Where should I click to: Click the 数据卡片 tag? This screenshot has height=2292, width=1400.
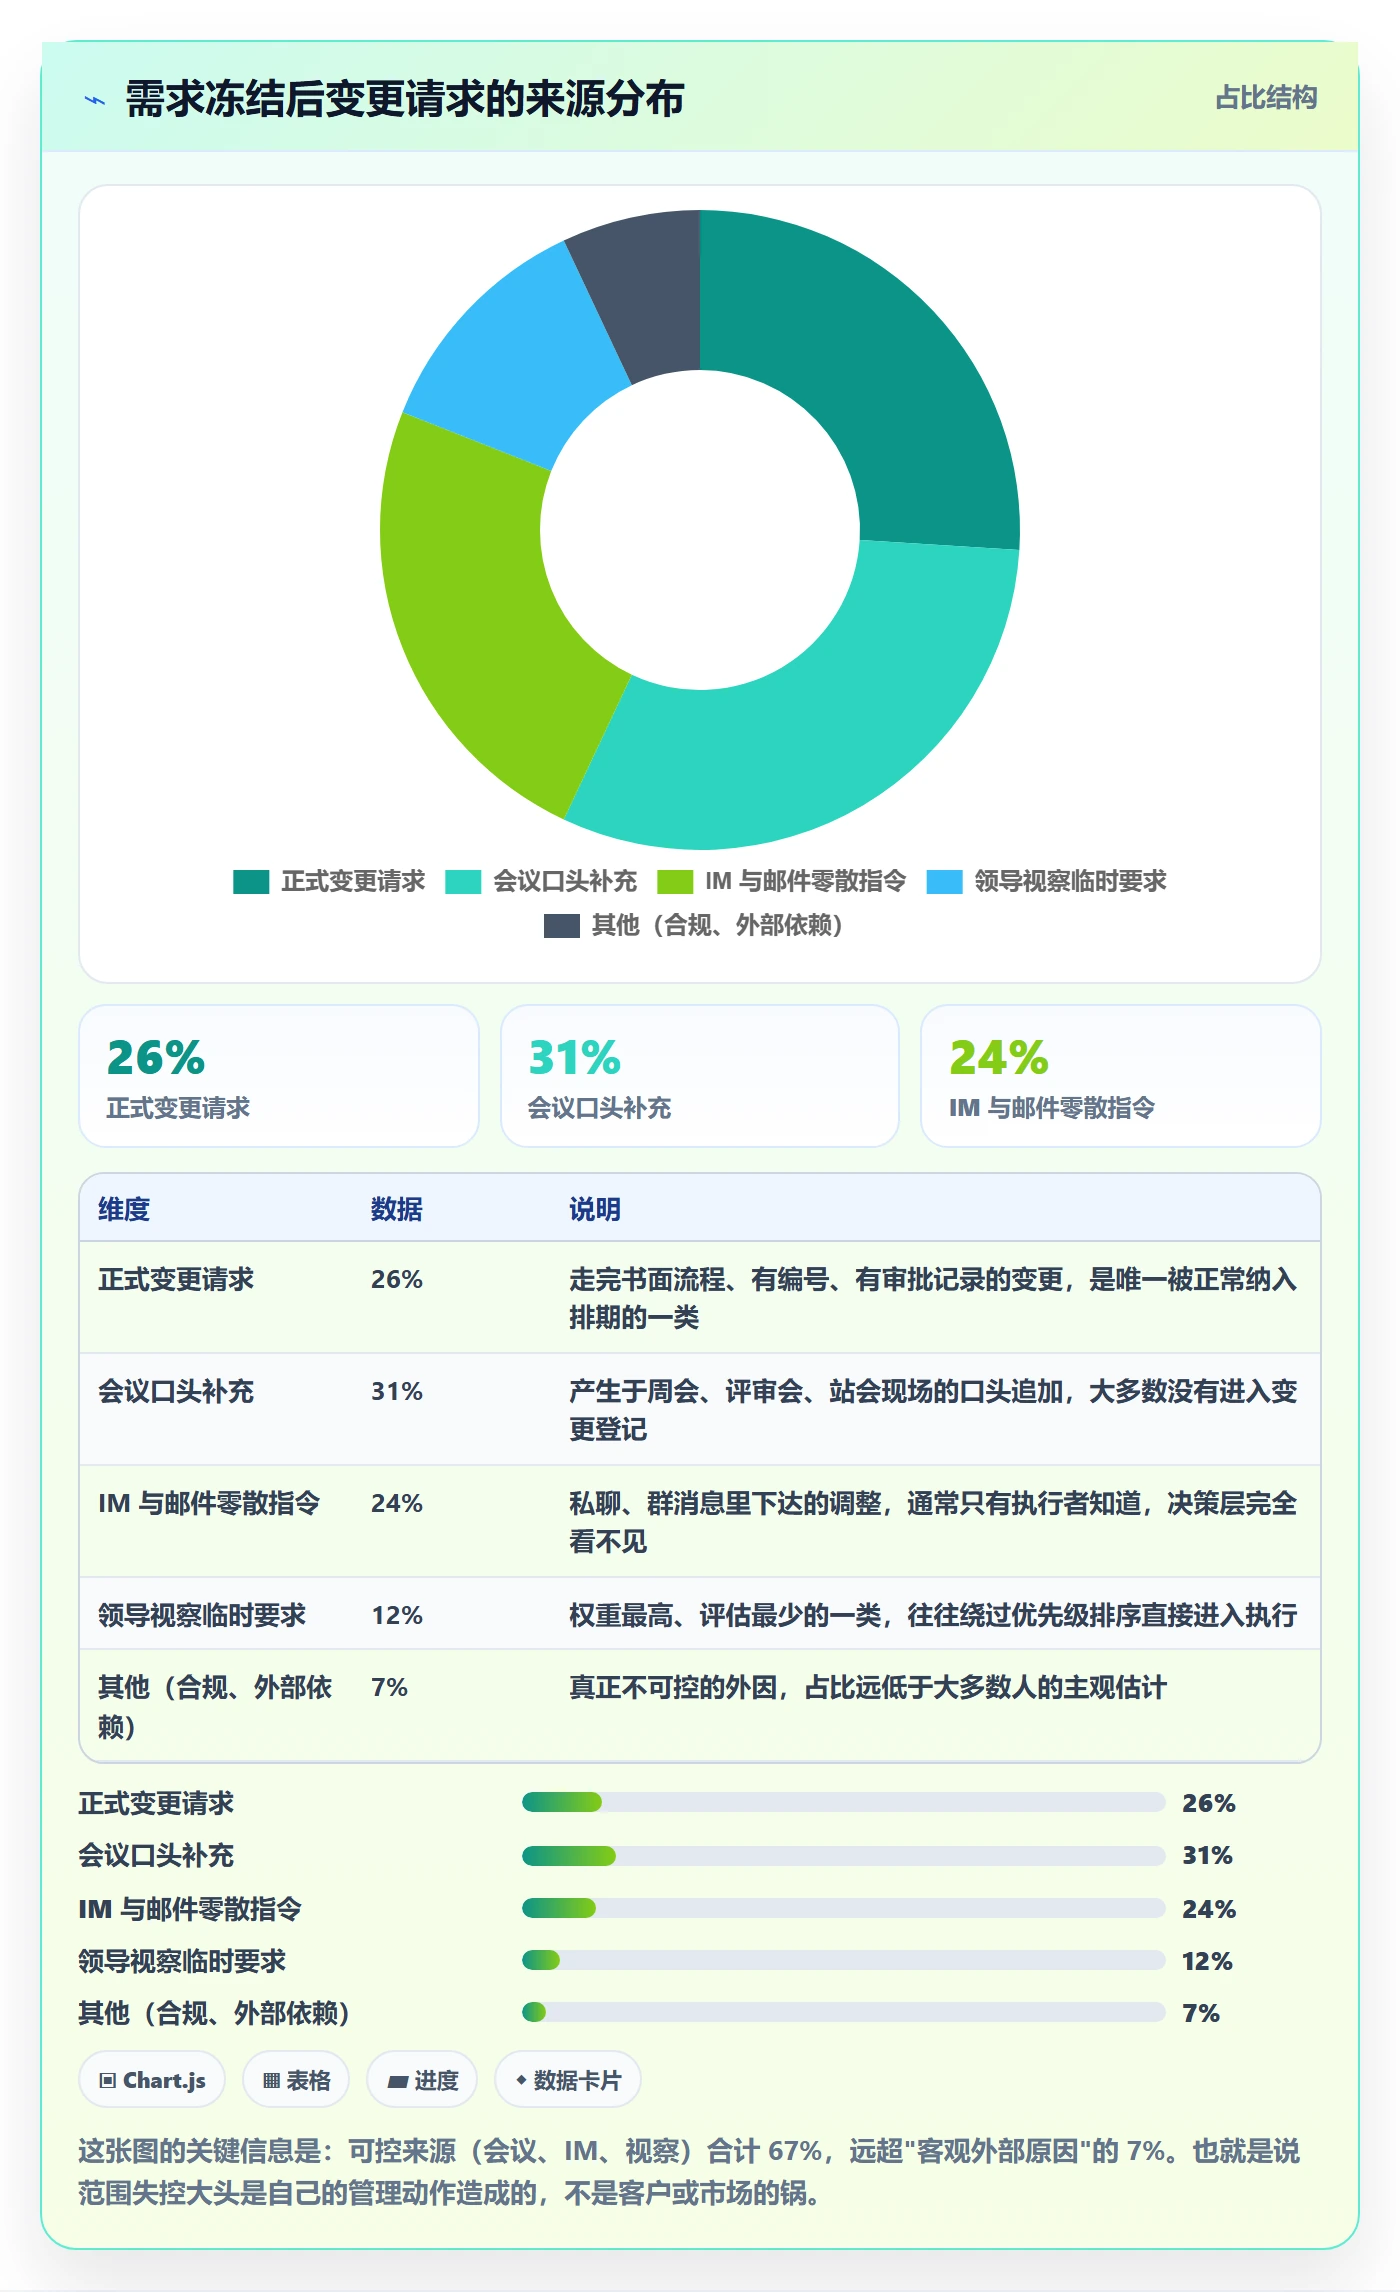coord(568,2080)
